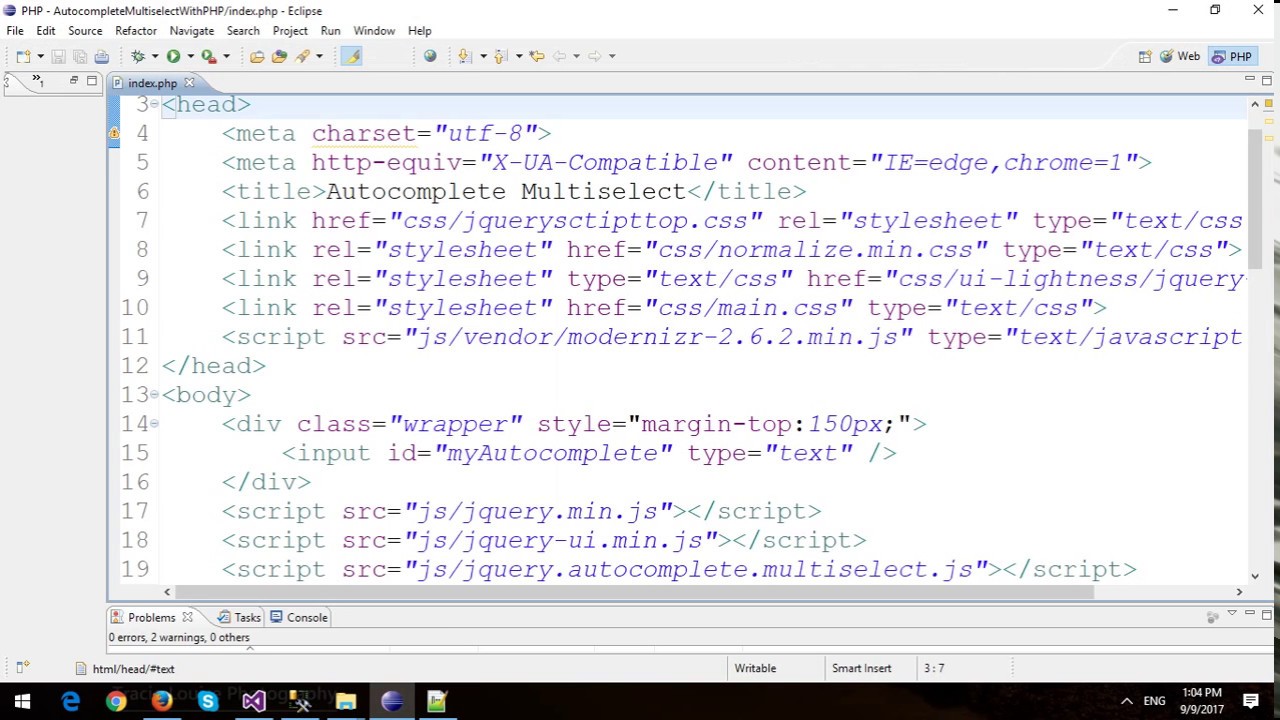This screenshot has width=1280, height=720.
Task: Click the Print toolbar icon
Action: (x=102, y=56)
